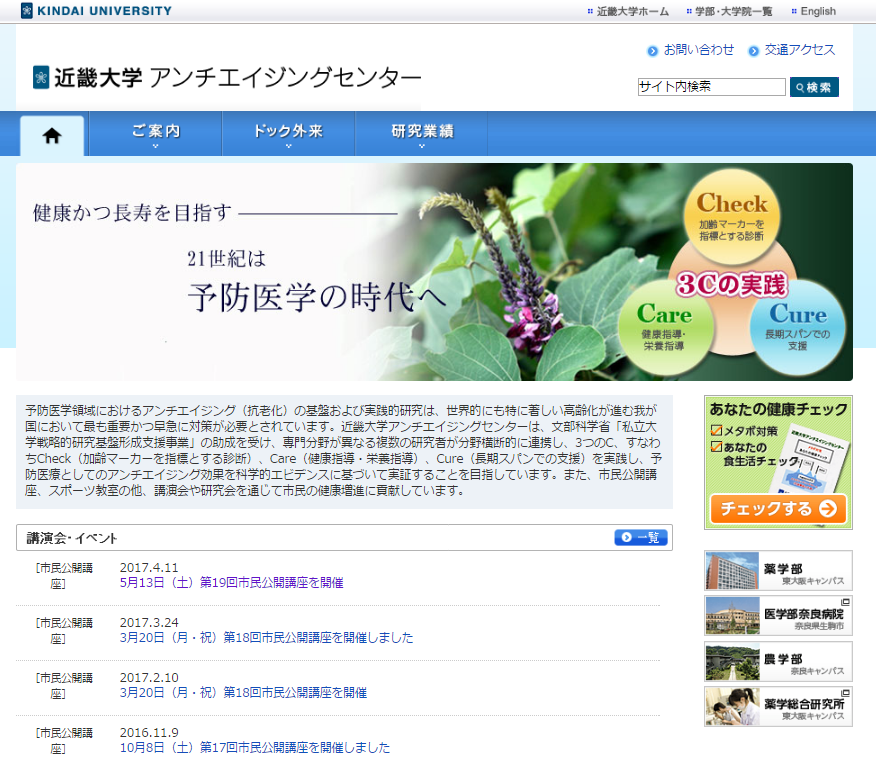
Task: Expand the ご案内 menu
Action: 155,134
